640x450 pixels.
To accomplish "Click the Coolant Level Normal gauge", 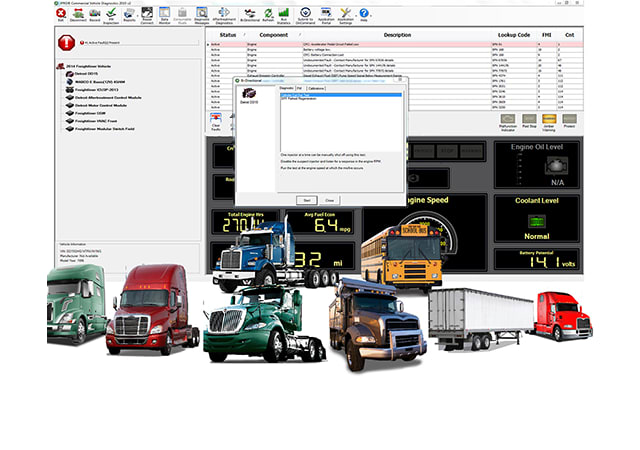I will [536, 218].
